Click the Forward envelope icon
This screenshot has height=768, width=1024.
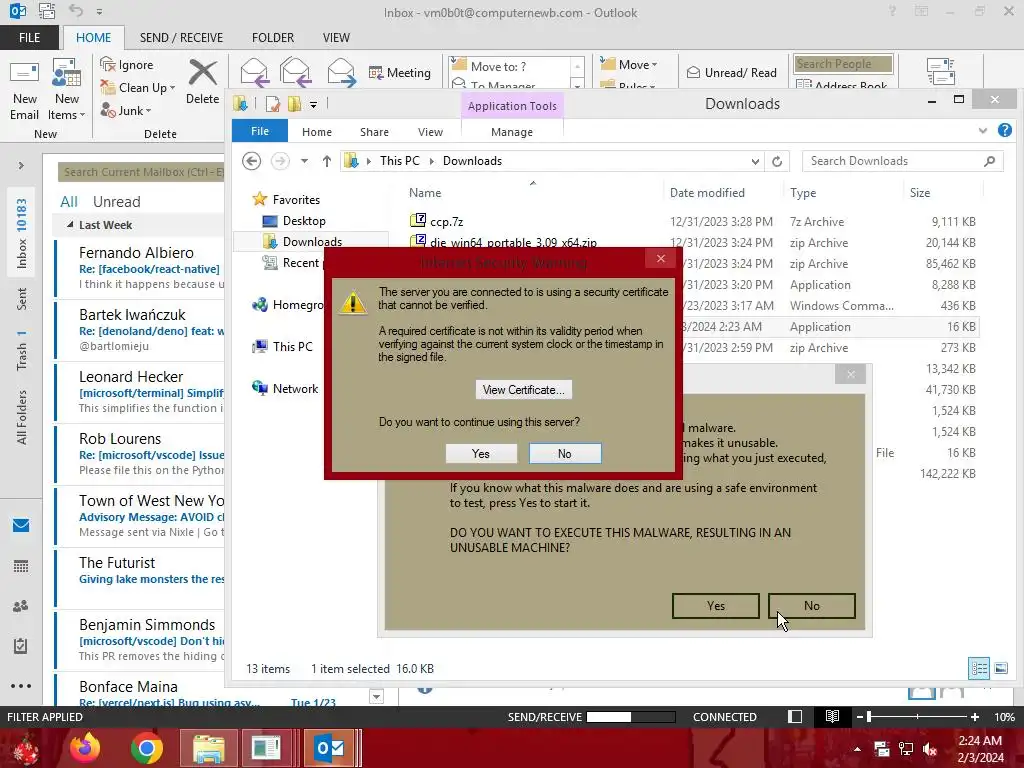click(341, 72)
